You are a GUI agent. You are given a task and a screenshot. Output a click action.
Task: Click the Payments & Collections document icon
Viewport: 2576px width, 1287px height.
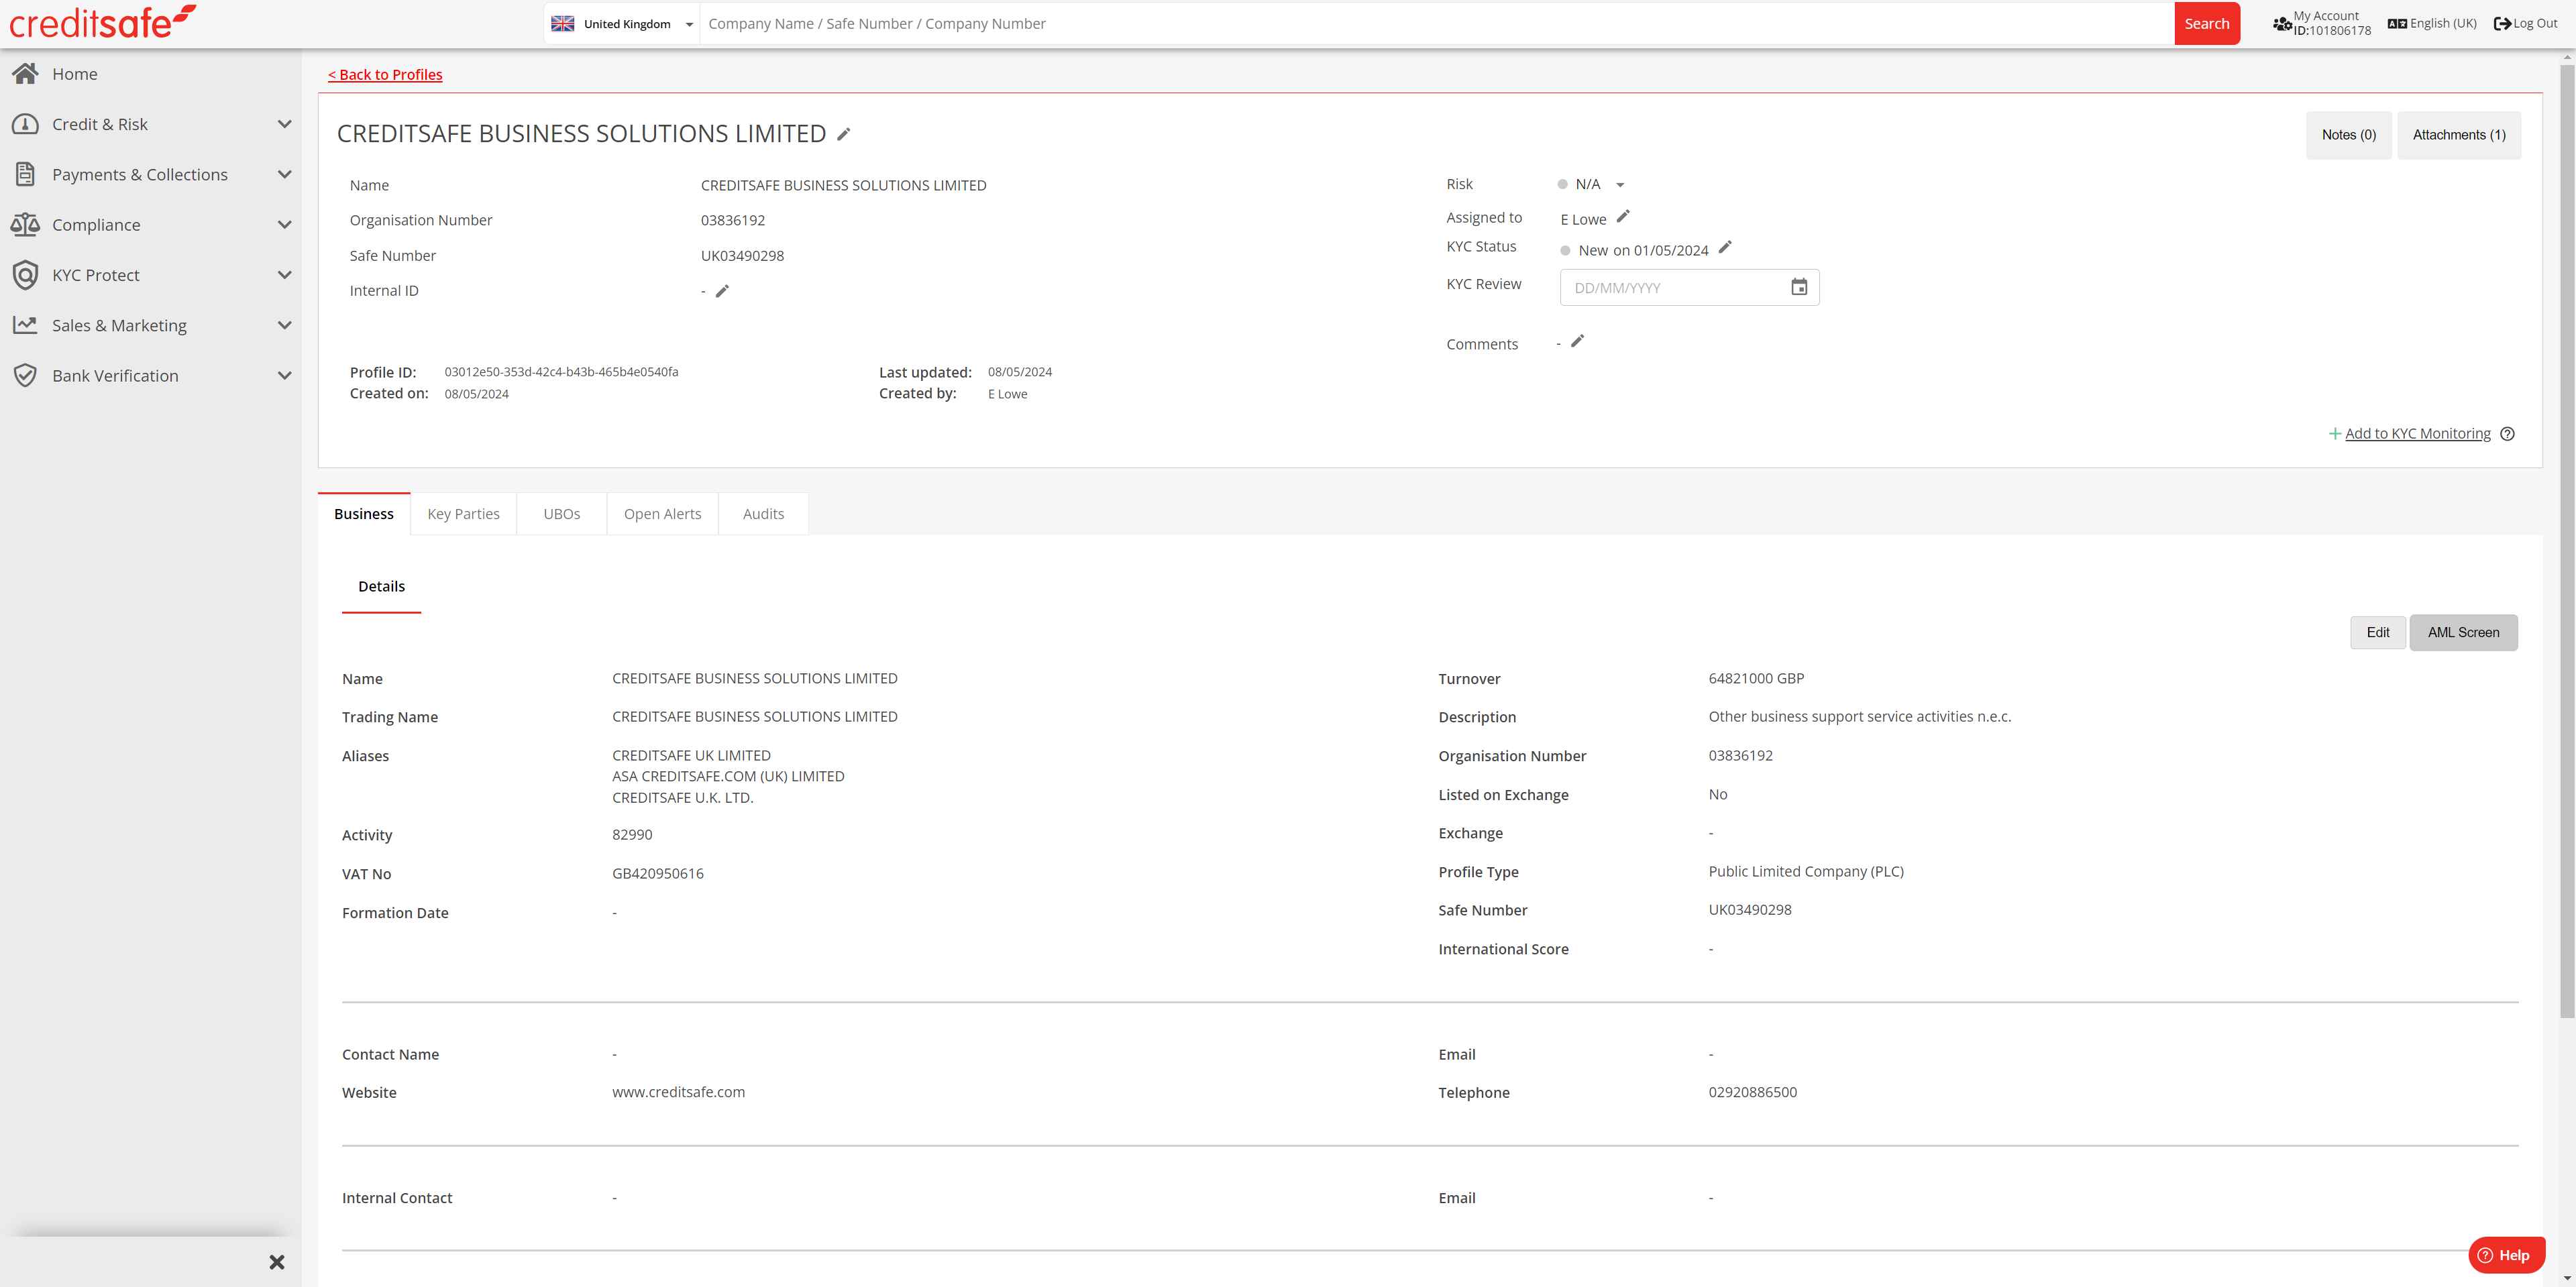tap(25, 174)
